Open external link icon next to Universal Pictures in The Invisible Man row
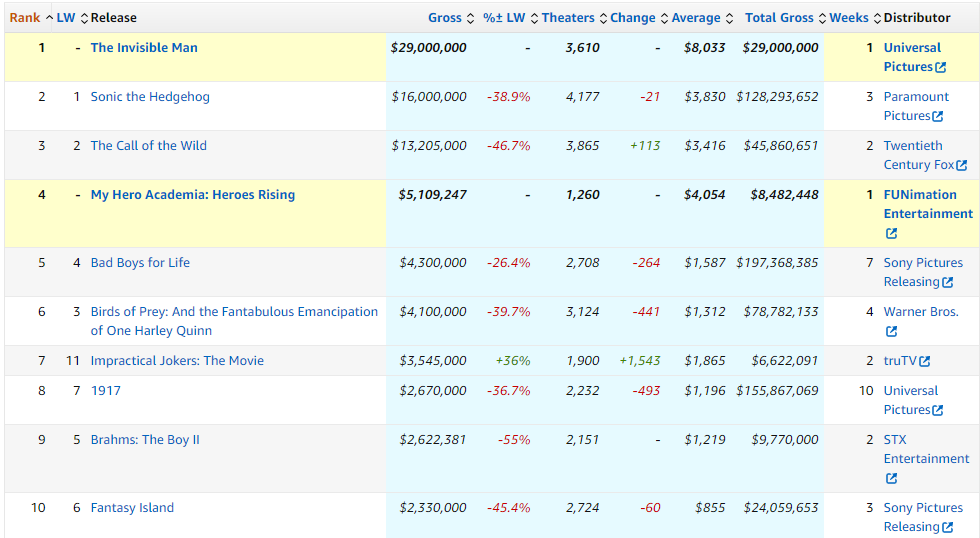Screen dimensions: 980x538 (940, 67)
